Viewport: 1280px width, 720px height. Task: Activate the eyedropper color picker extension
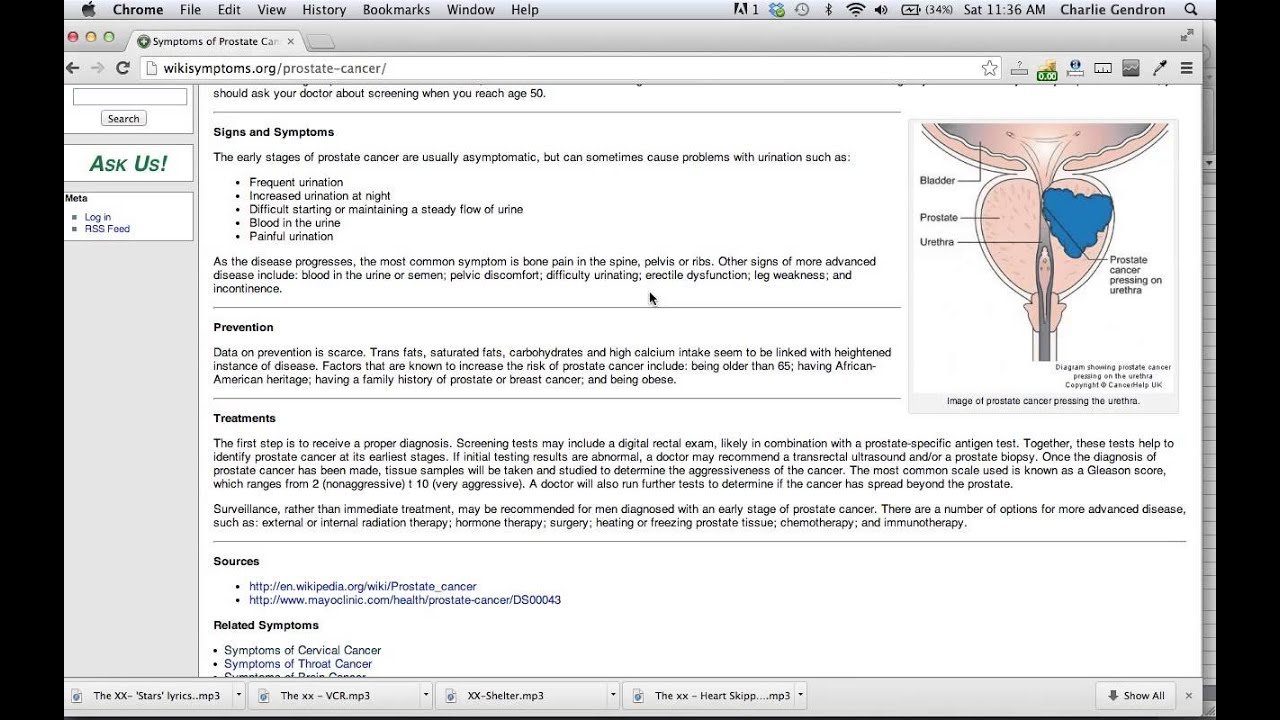click(x=1160, y=68)
